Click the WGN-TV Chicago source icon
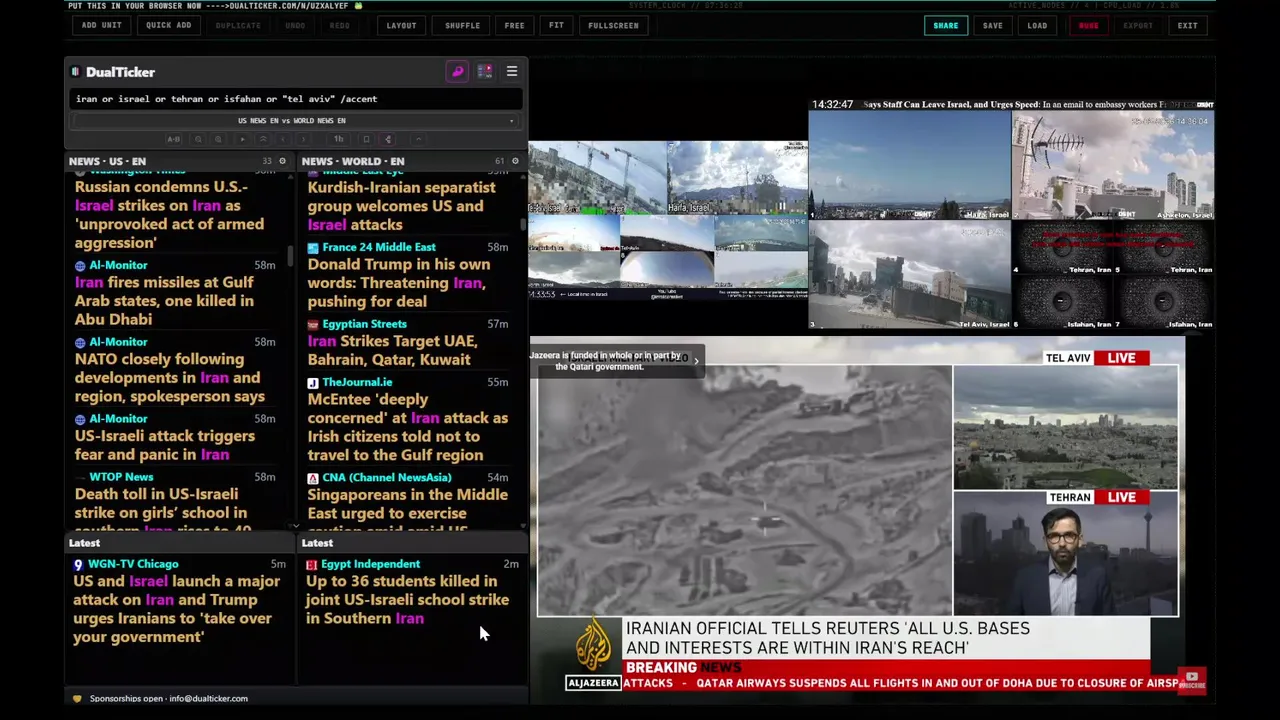 point(78,564)
